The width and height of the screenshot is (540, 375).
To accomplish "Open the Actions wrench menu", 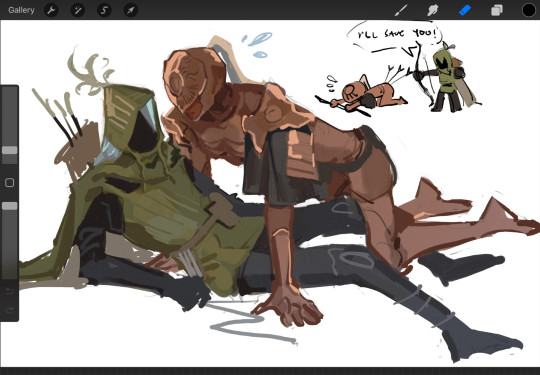I will [51, 10].
